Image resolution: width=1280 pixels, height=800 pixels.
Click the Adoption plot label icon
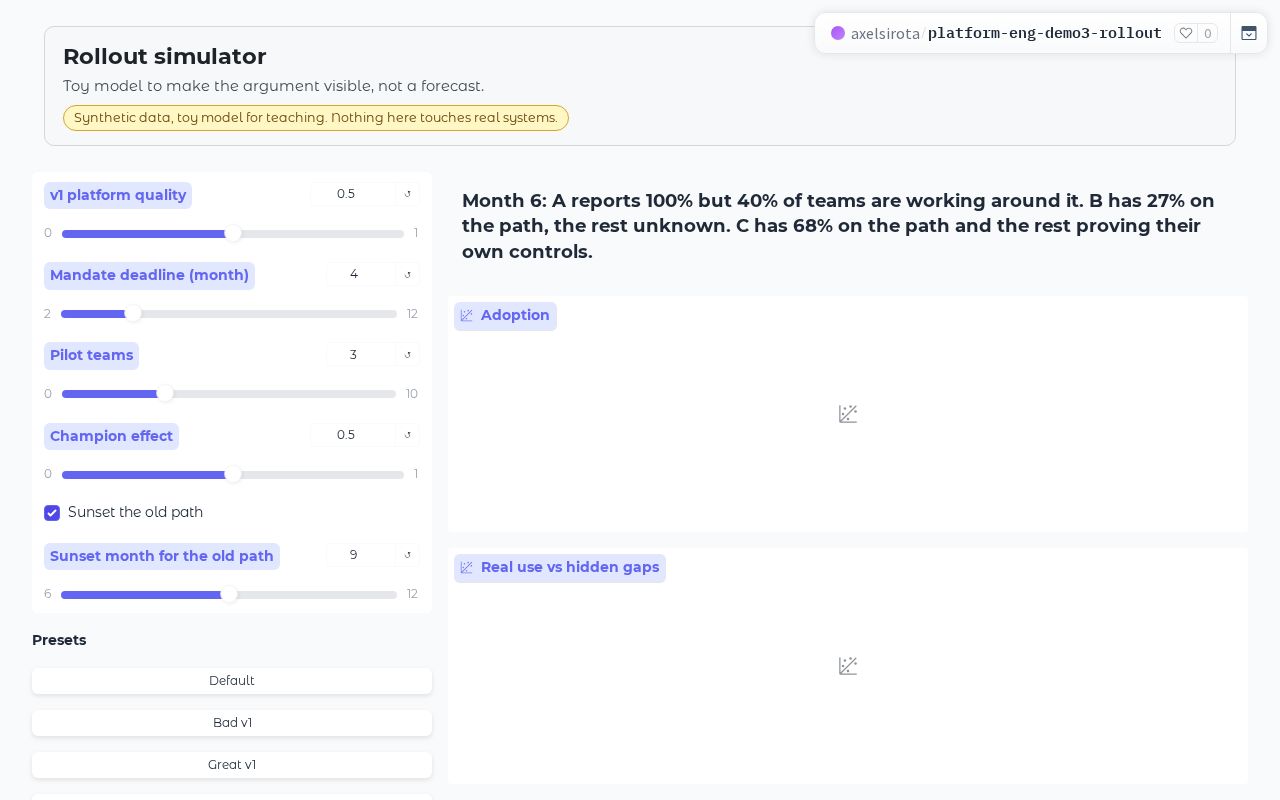466,315
